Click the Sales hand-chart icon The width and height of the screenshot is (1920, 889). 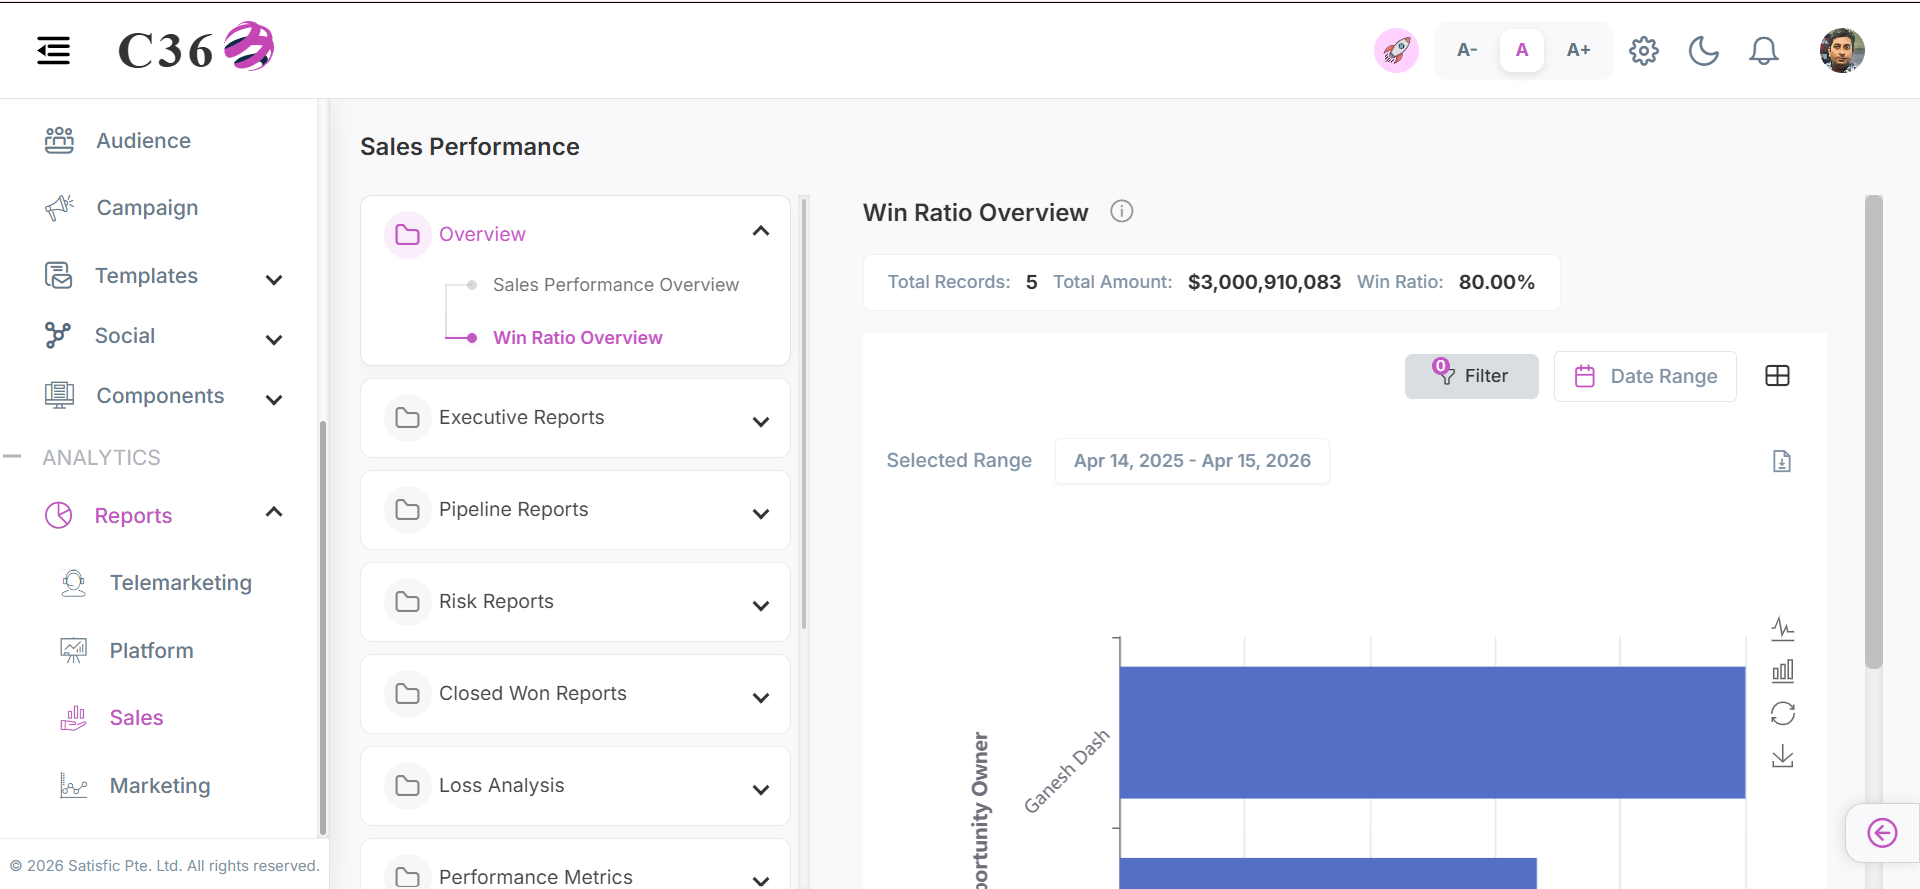coord(74,718)
